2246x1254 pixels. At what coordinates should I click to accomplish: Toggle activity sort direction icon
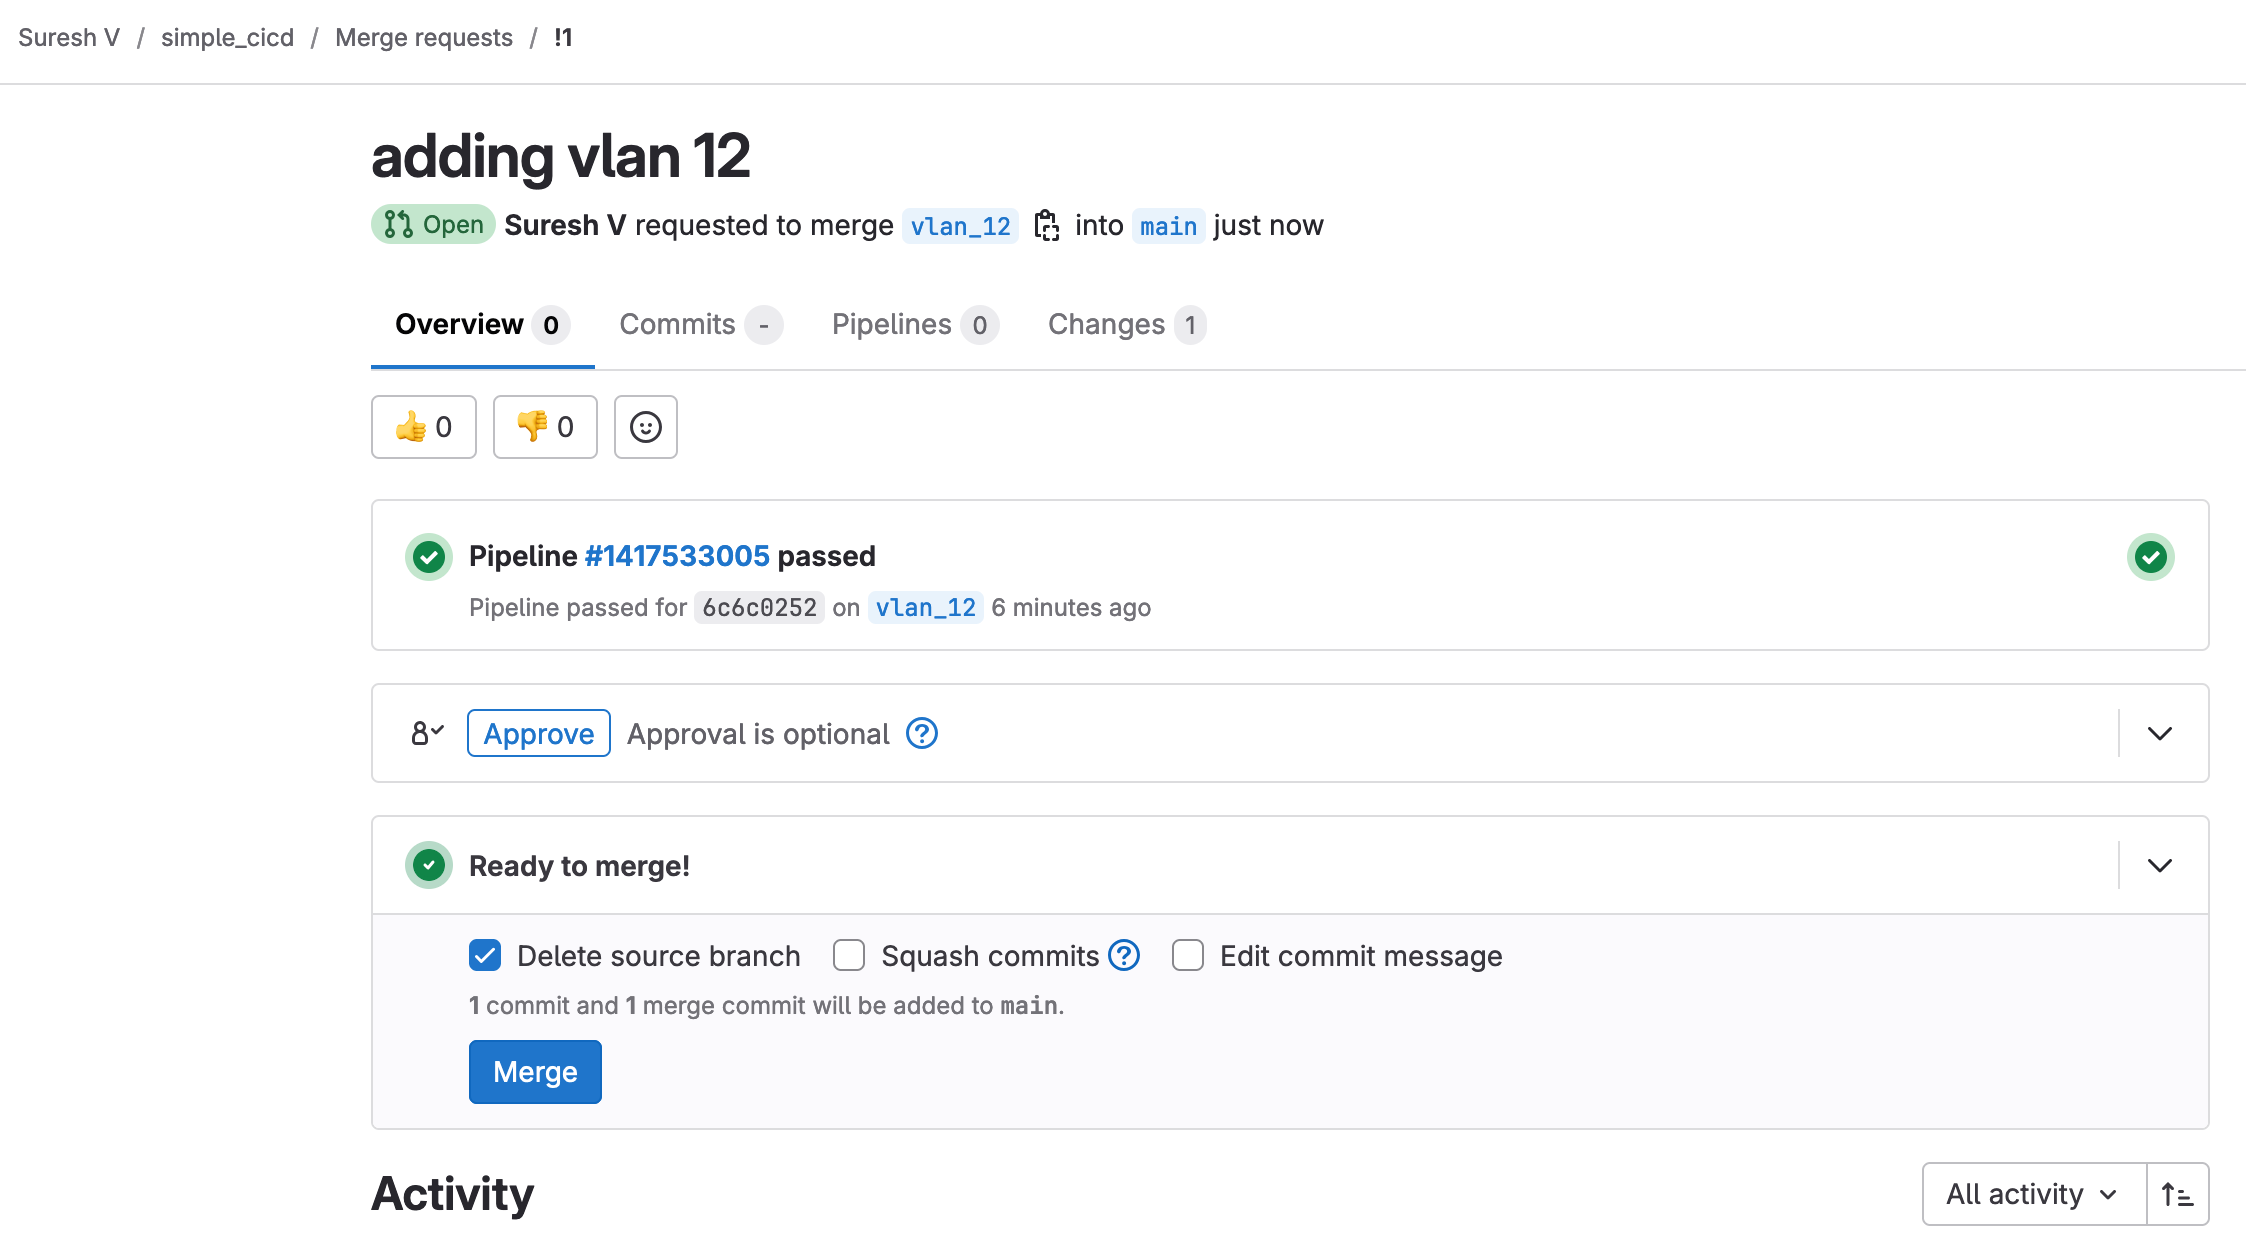point(2177,1194)
